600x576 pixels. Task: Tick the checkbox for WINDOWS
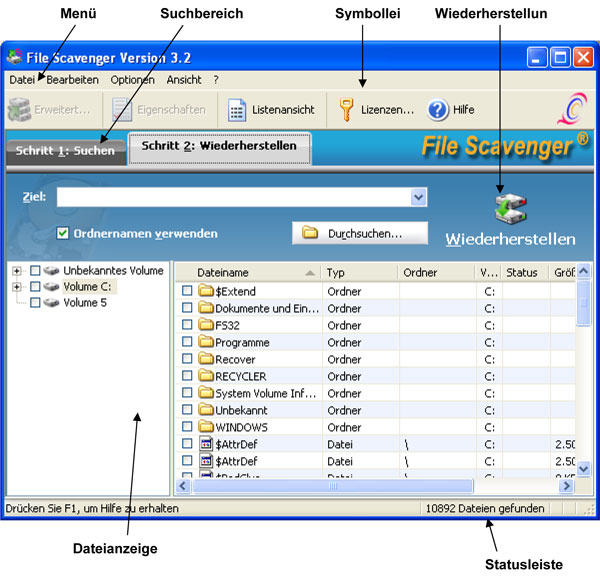(187, 427)
